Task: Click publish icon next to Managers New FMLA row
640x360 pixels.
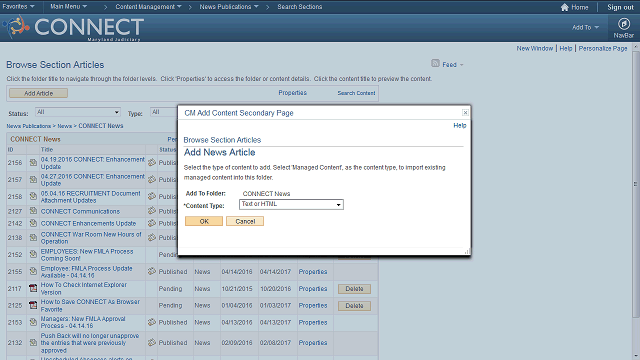Action: click(x=152, y=322)
